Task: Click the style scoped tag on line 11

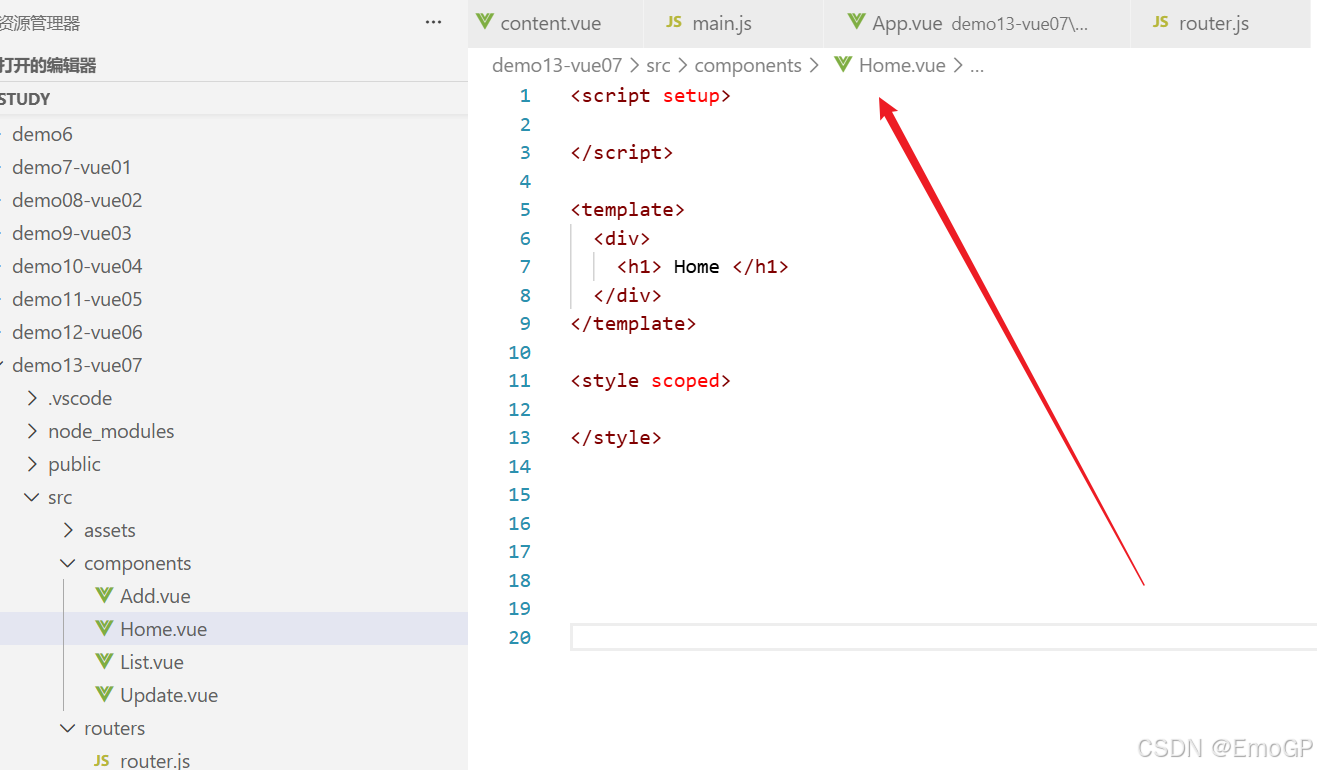Action: pyautogui.click(x=651, y=381)
